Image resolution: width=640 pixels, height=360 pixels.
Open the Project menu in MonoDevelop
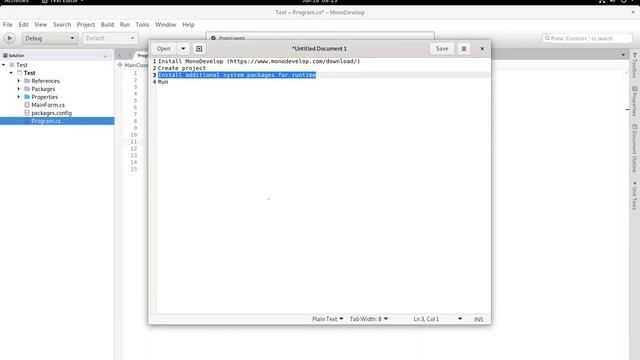[86, 25]
